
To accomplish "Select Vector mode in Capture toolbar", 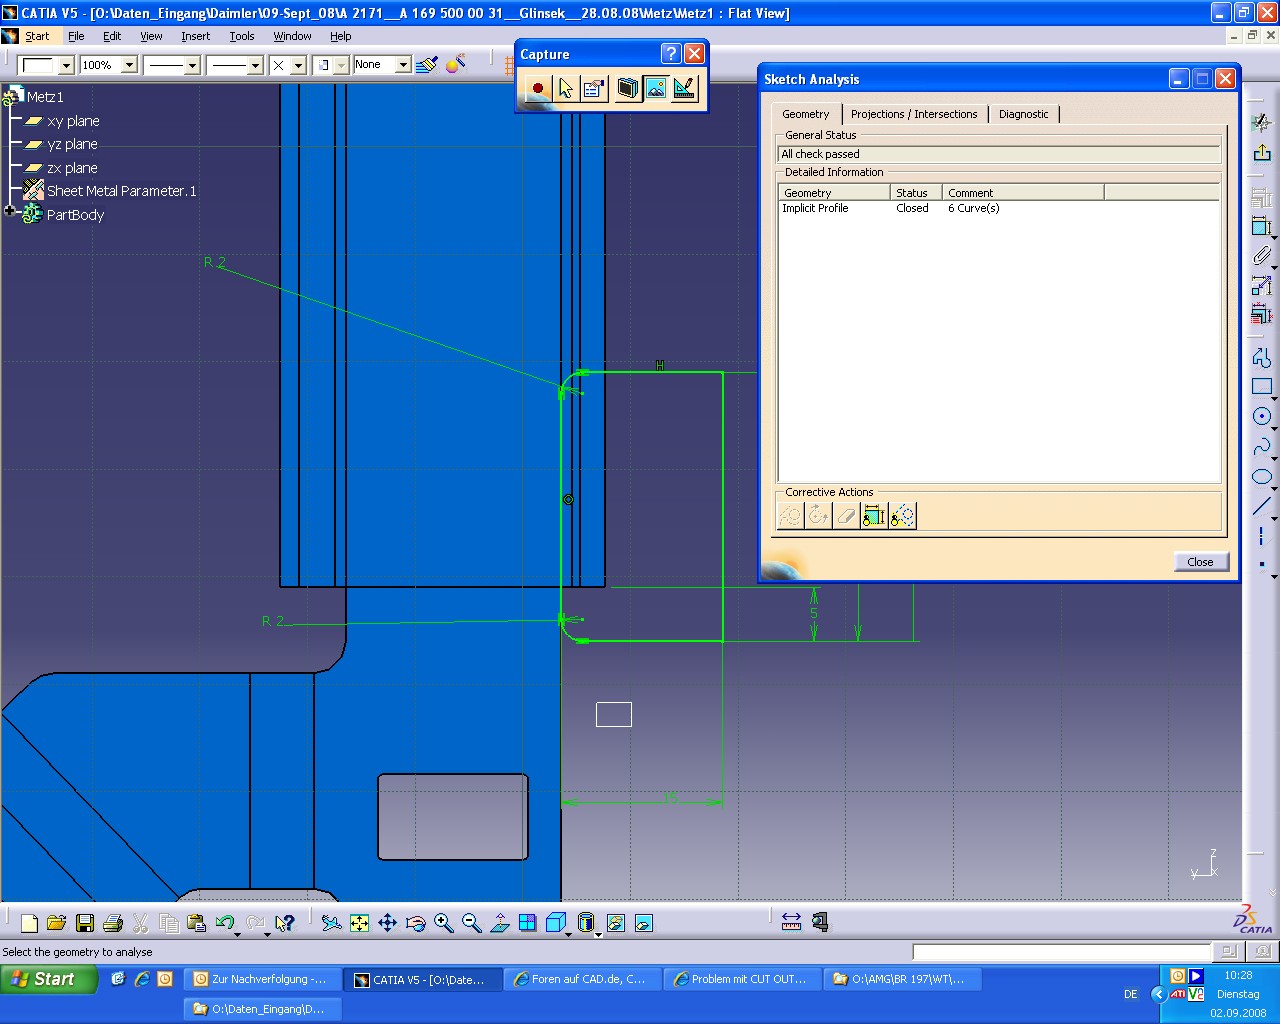I will [684, 89].
